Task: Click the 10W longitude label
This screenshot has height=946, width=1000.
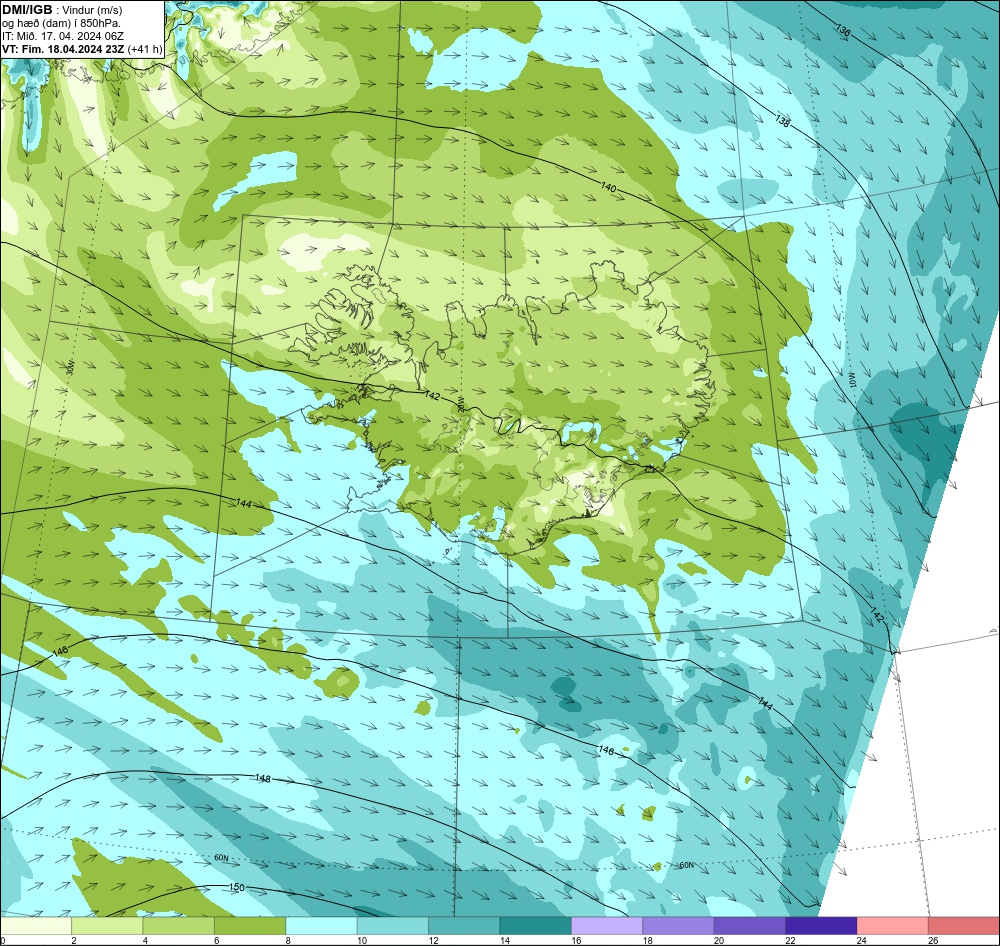Action: pos(851,380)
